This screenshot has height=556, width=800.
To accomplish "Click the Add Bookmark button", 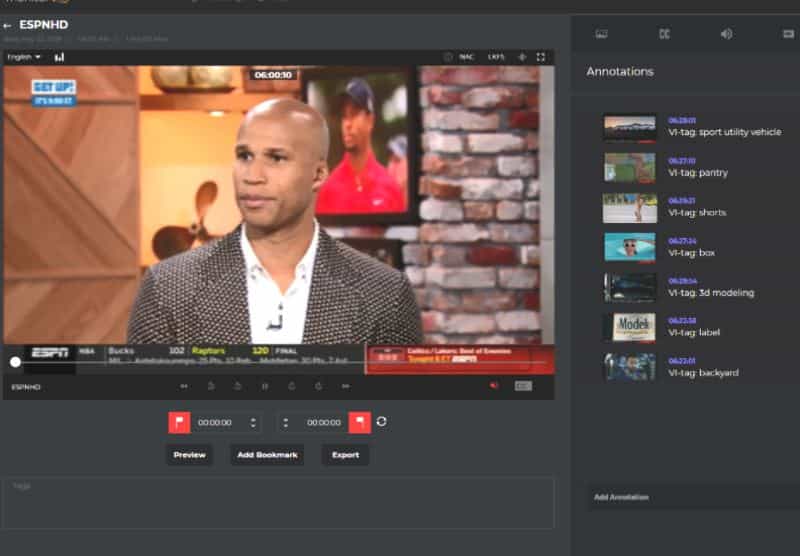I will coord(267,455).
